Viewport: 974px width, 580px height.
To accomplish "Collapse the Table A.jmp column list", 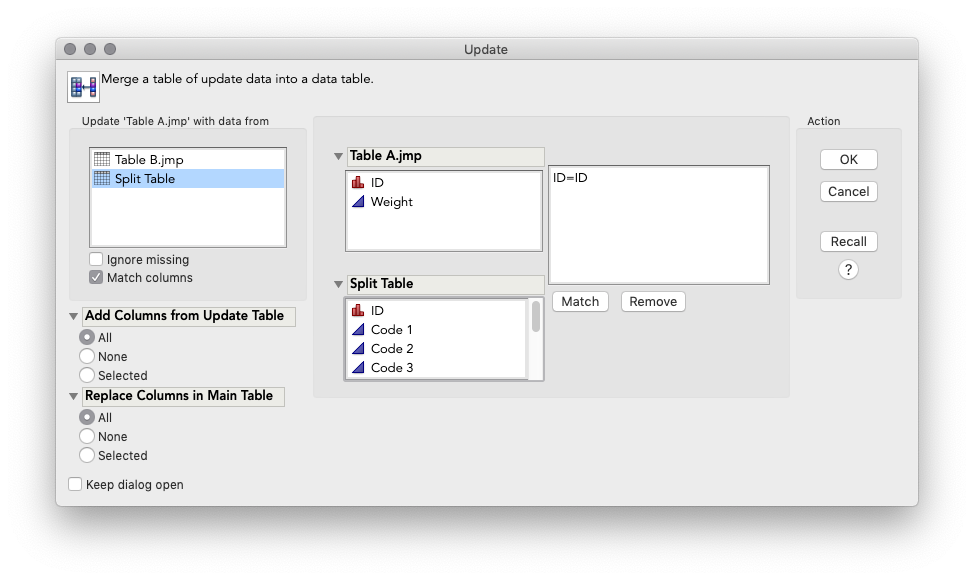I will pyautogui.click(x=339, y=156).
